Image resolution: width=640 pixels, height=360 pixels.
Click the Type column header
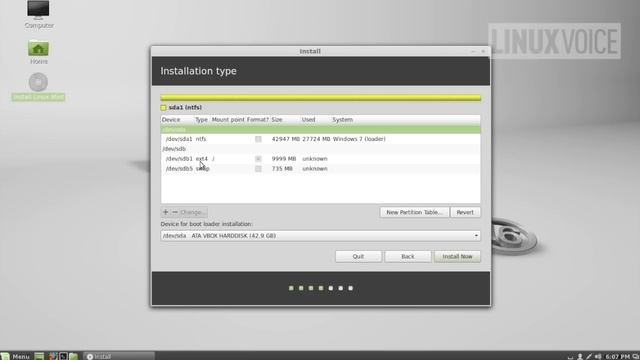pyautogui.click(x=202, y=120)
